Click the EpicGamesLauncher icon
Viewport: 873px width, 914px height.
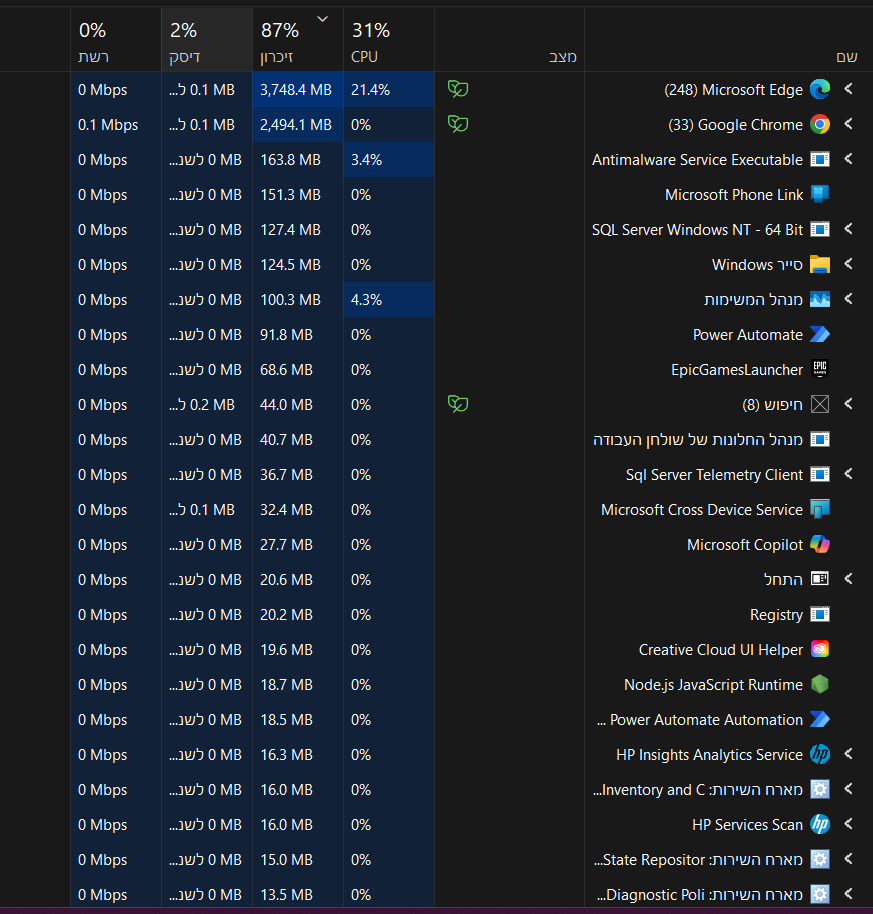[x=820, y=369]
